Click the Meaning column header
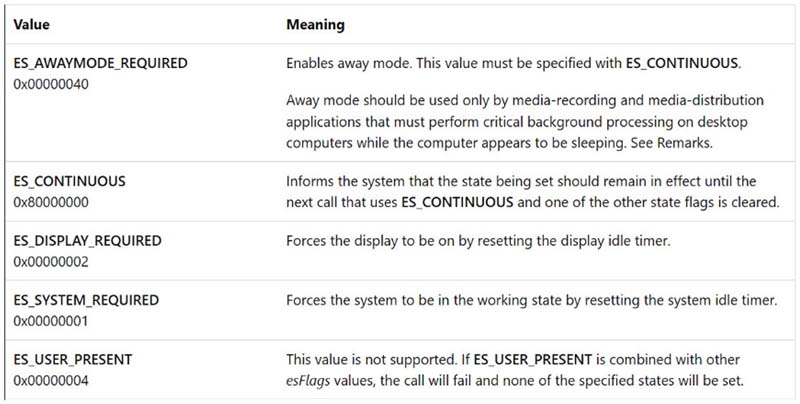 coord(314,22)
